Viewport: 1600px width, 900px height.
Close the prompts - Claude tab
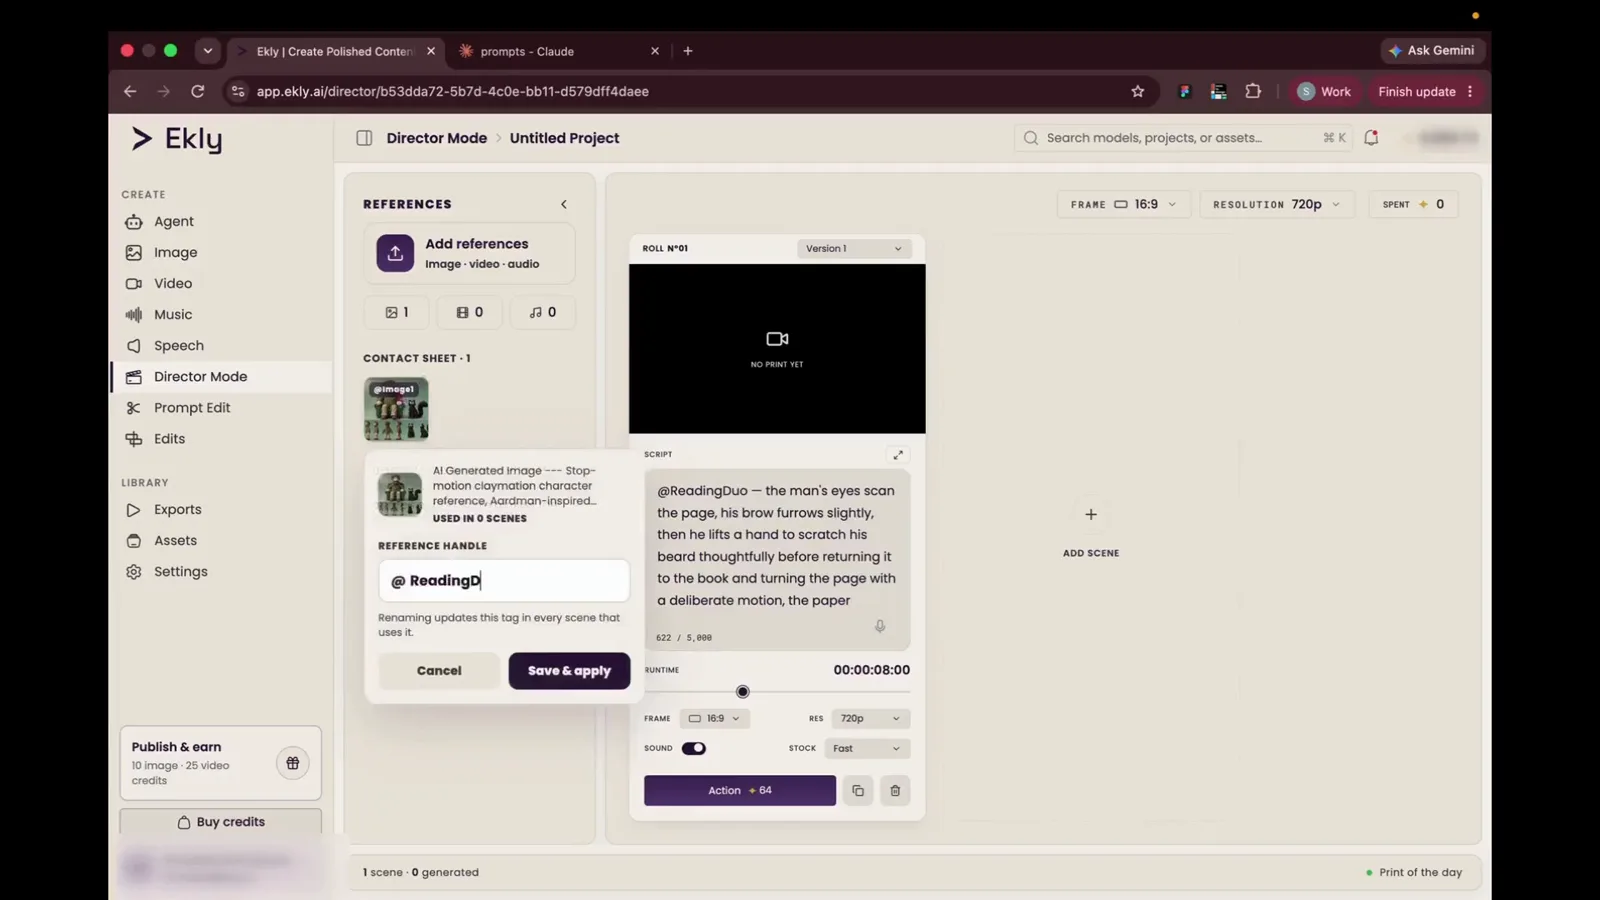pos(655,51)
